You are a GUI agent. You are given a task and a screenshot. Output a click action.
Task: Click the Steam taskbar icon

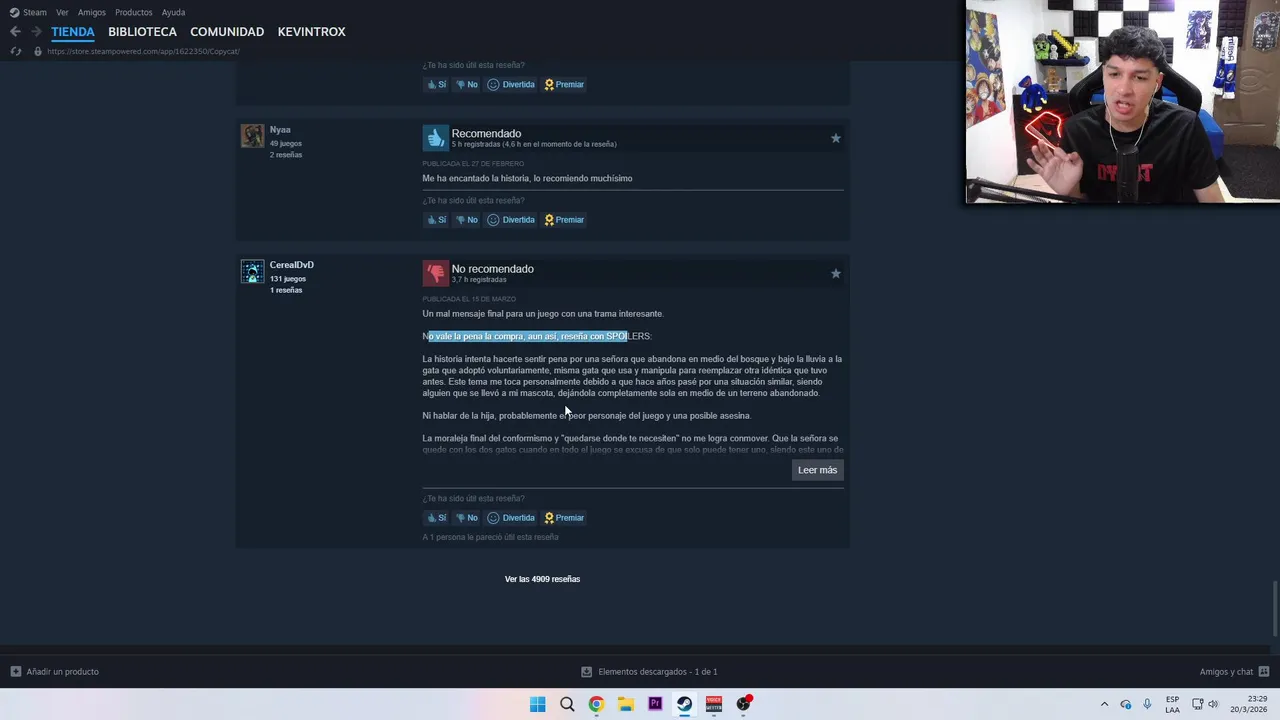(x=684, y=704)
